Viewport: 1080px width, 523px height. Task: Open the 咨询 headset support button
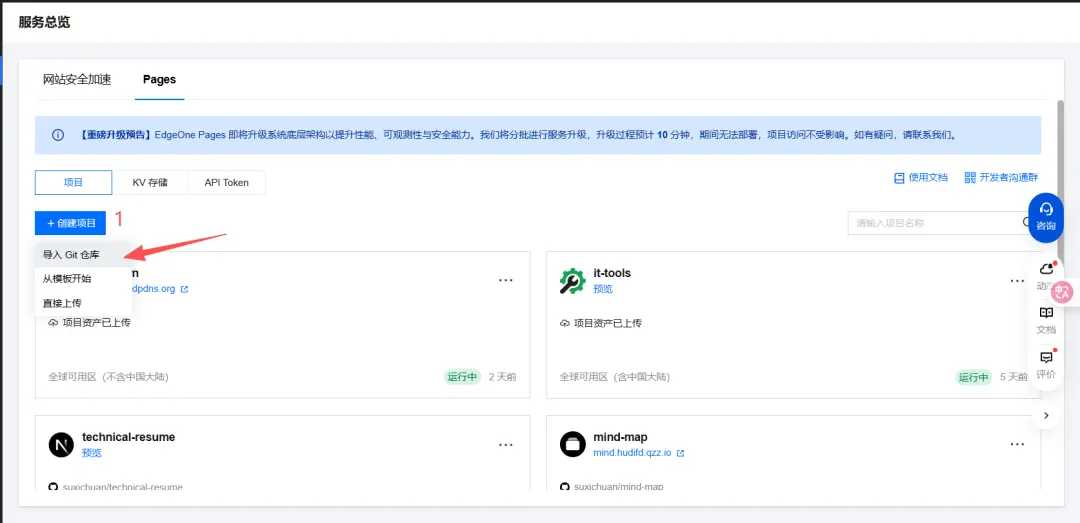point(1046,217)
